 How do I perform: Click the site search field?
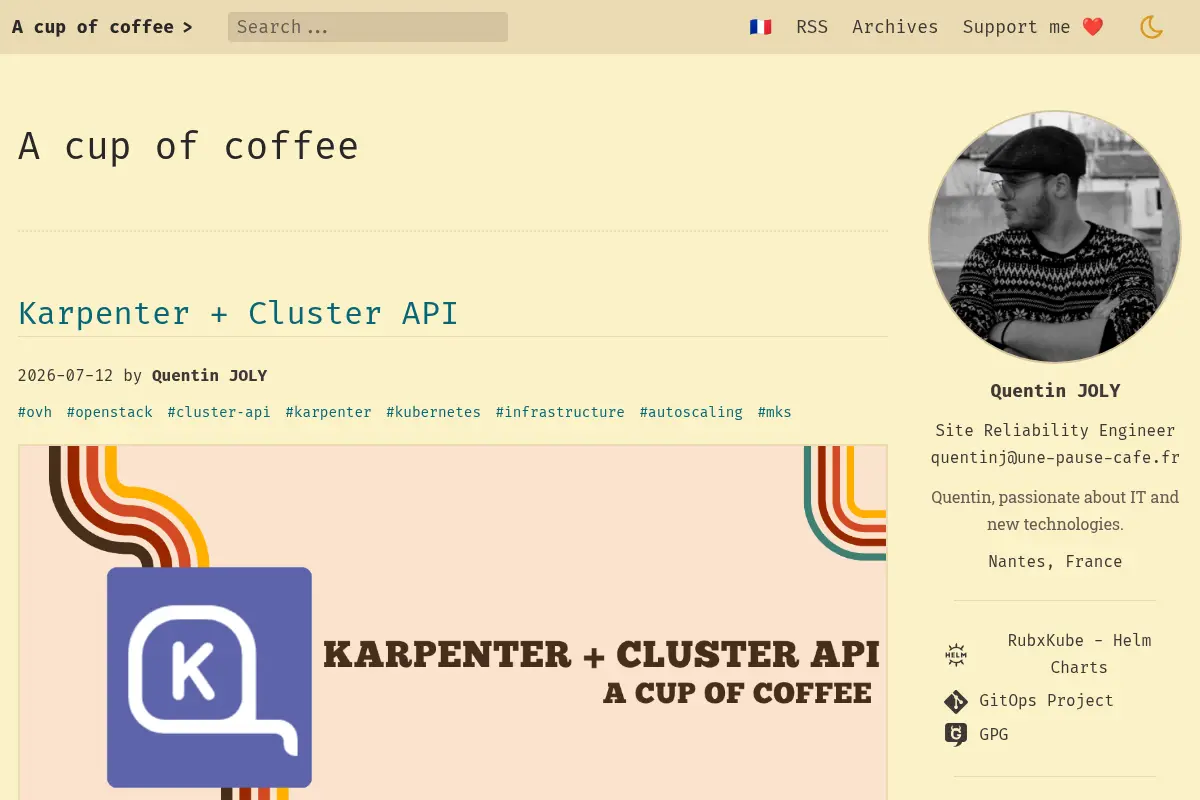coord(368,27)
